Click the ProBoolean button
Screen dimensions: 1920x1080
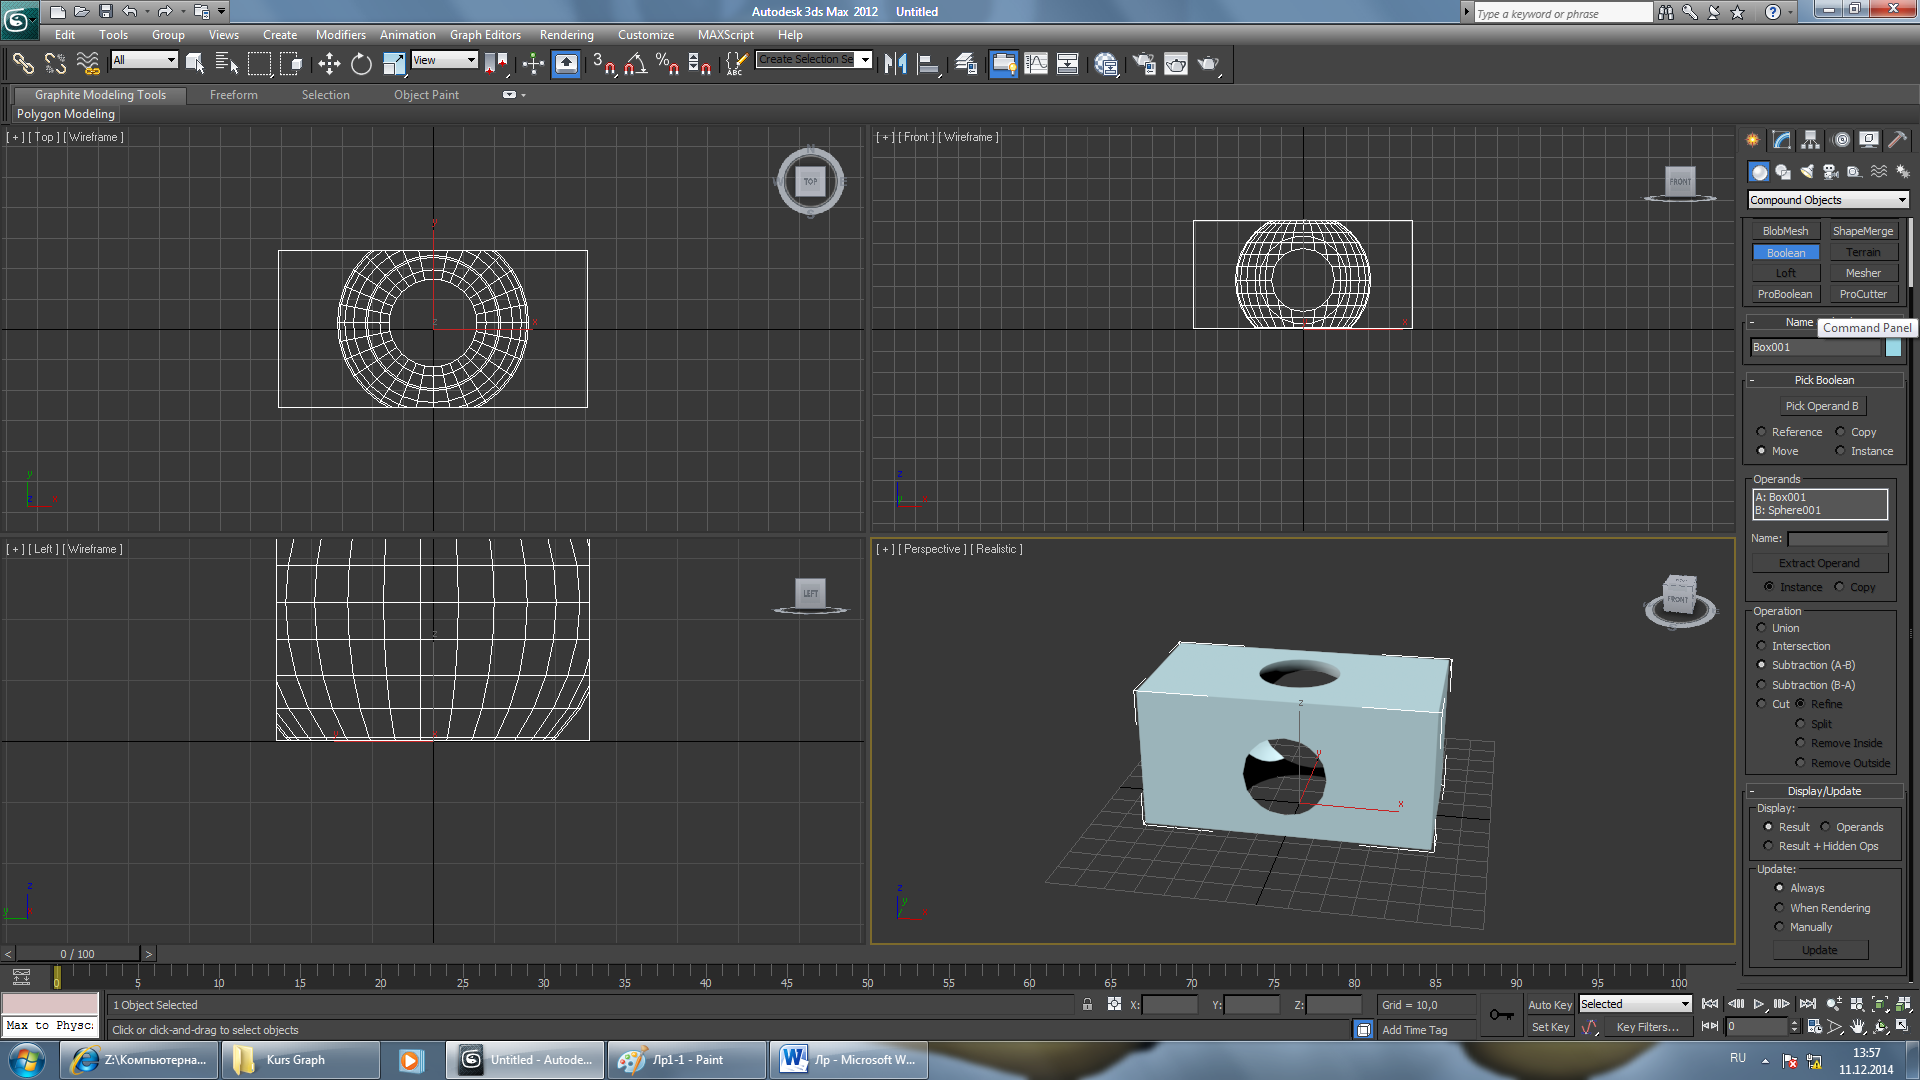pyautogui.click(x=1785, y=294)
